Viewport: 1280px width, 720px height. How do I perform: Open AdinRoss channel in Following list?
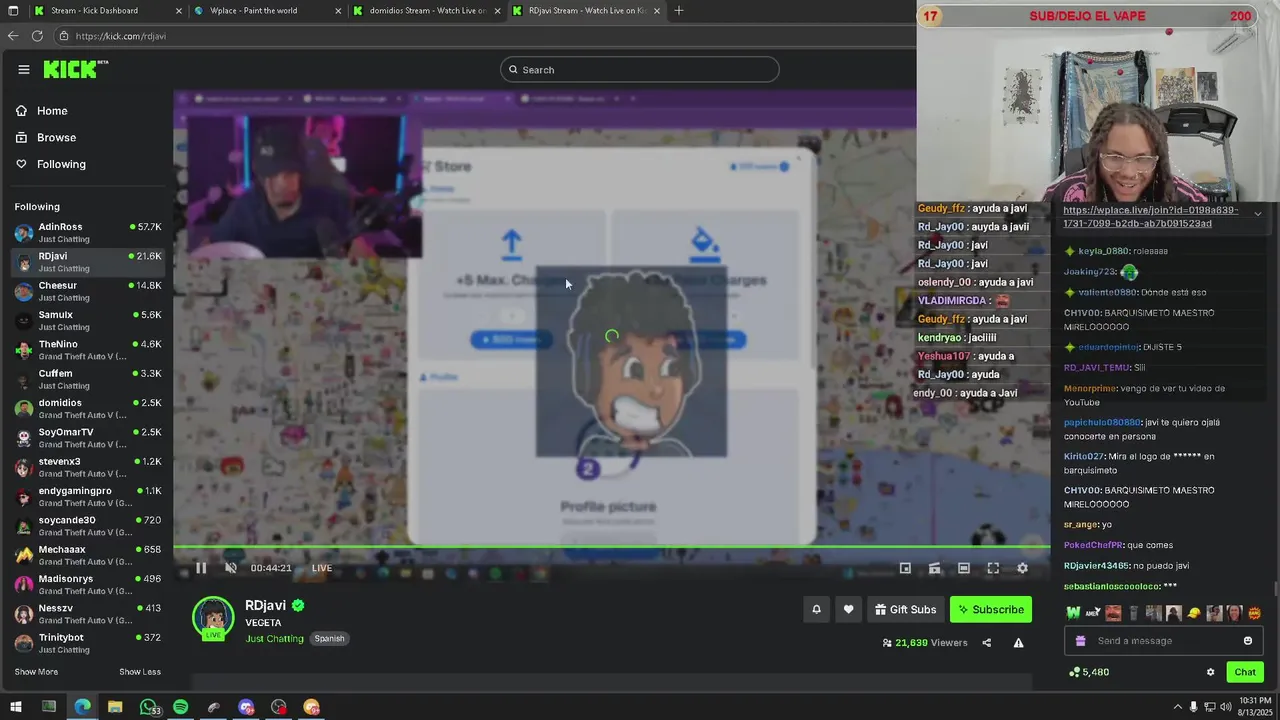pyautogui.click(x=88, y=232)
